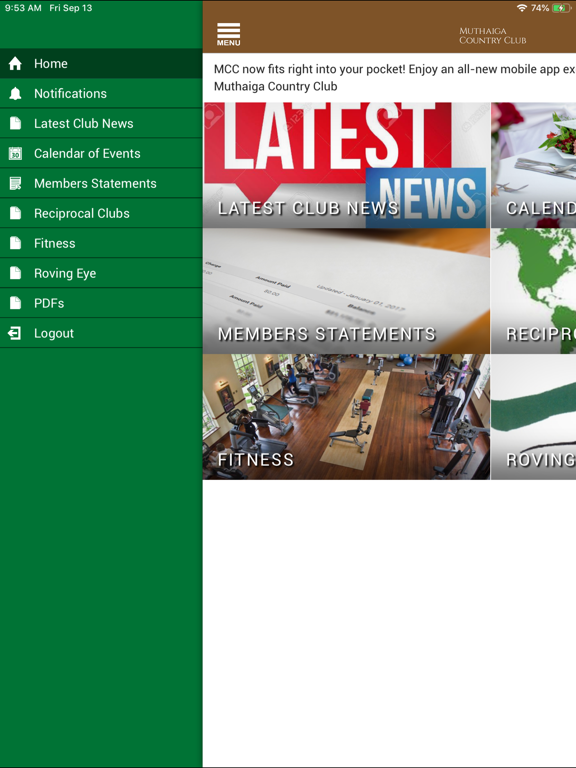Tap the Wi-Fi status icon
Viewport: 576px width, 768px height.
coord(522,8)
